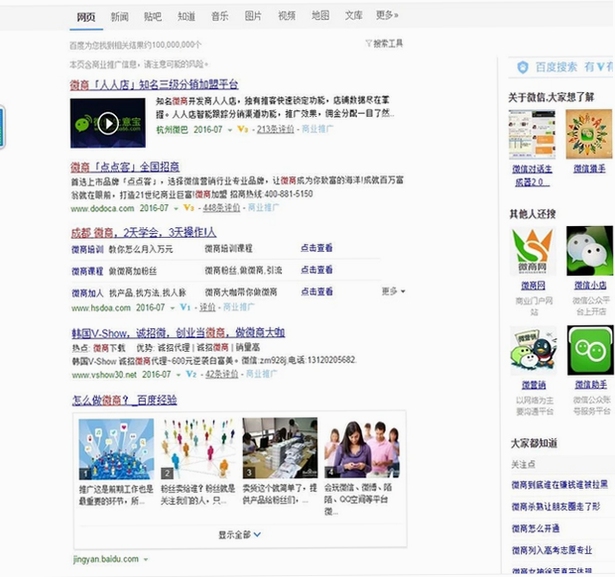Viewport: 615px width, 577px height.
Task: Open 微商到底谁在赚钱谁被拉黑 link
Action: coord(560,485)
